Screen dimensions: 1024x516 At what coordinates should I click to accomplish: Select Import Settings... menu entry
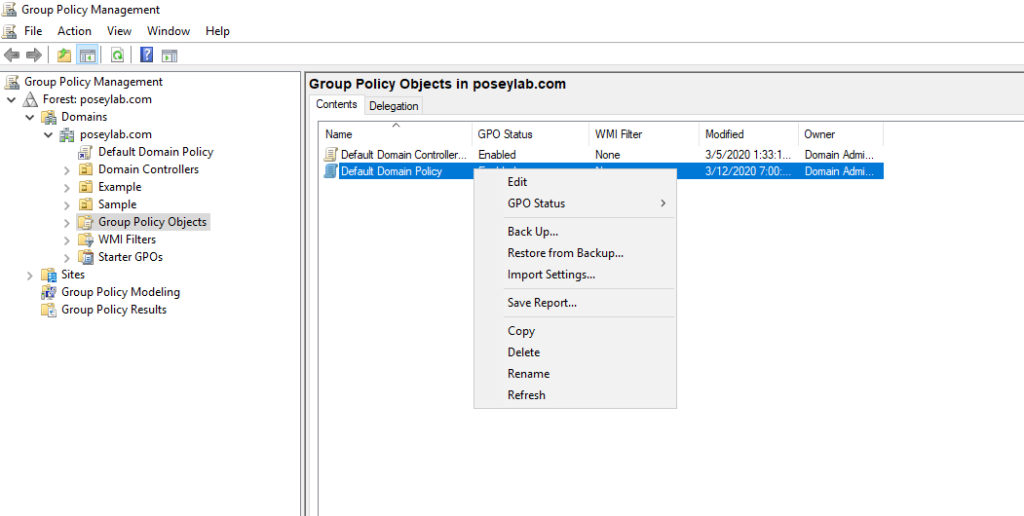coord(575,274)
